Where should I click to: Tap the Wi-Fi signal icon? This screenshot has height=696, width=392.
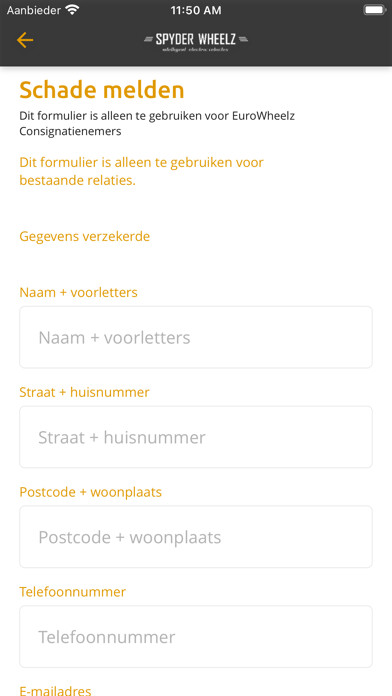click(x=71, y=10)
